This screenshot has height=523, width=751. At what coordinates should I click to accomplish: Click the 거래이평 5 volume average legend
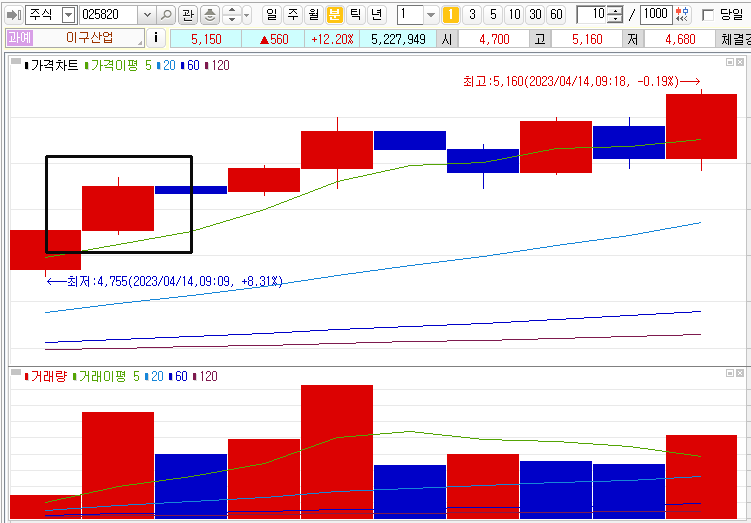(106, 376)
